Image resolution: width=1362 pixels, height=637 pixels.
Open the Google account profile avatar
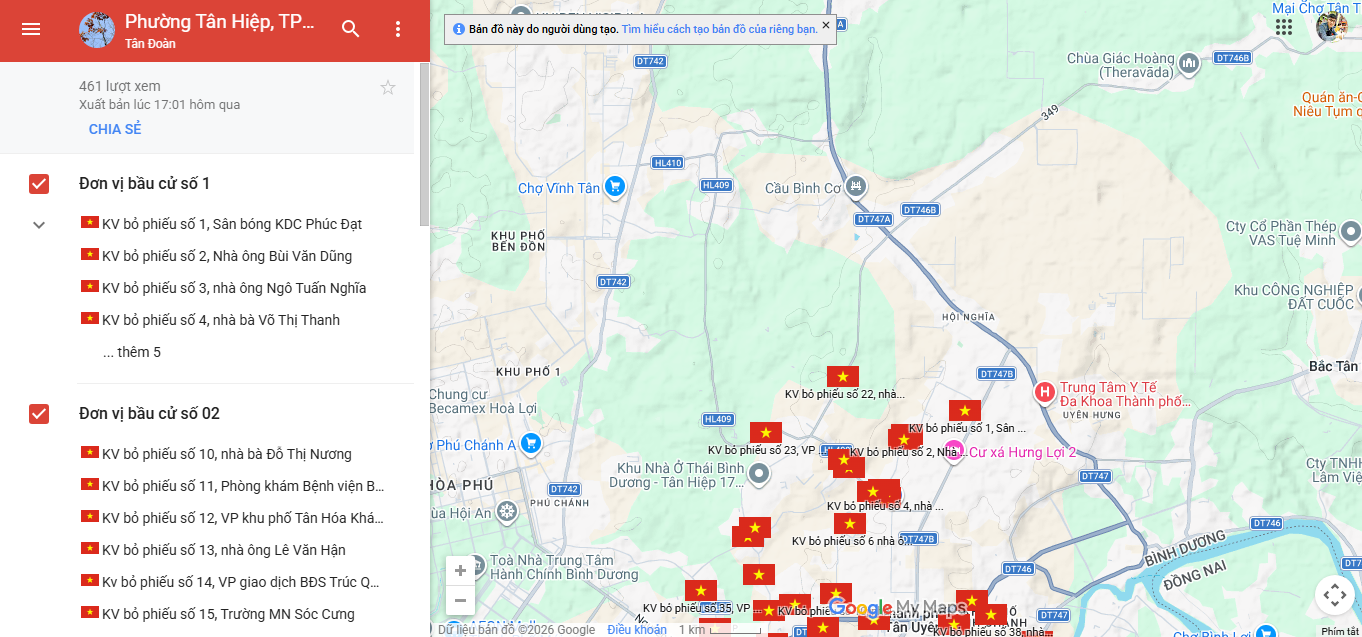pyautogui.click(x=1332, y=27)
